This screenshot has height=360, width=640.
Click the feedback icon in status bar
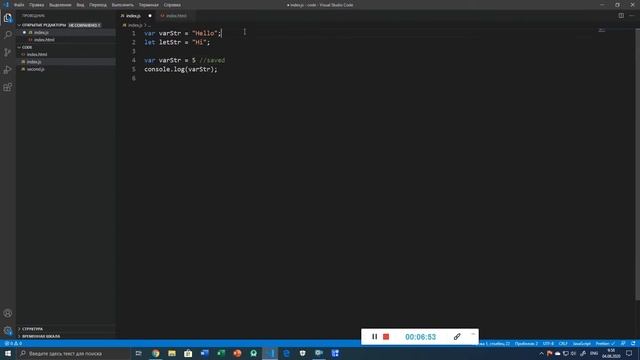click(623, 344)
